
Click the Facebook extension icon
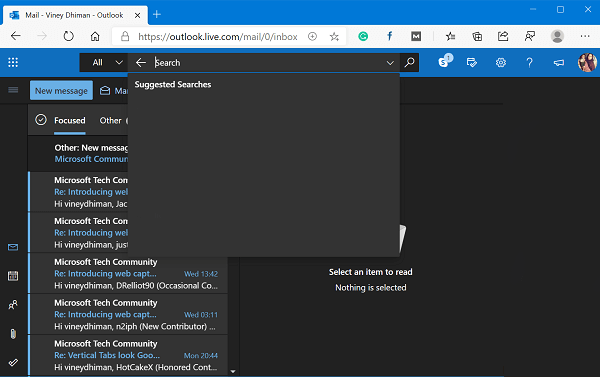[390, 36]
